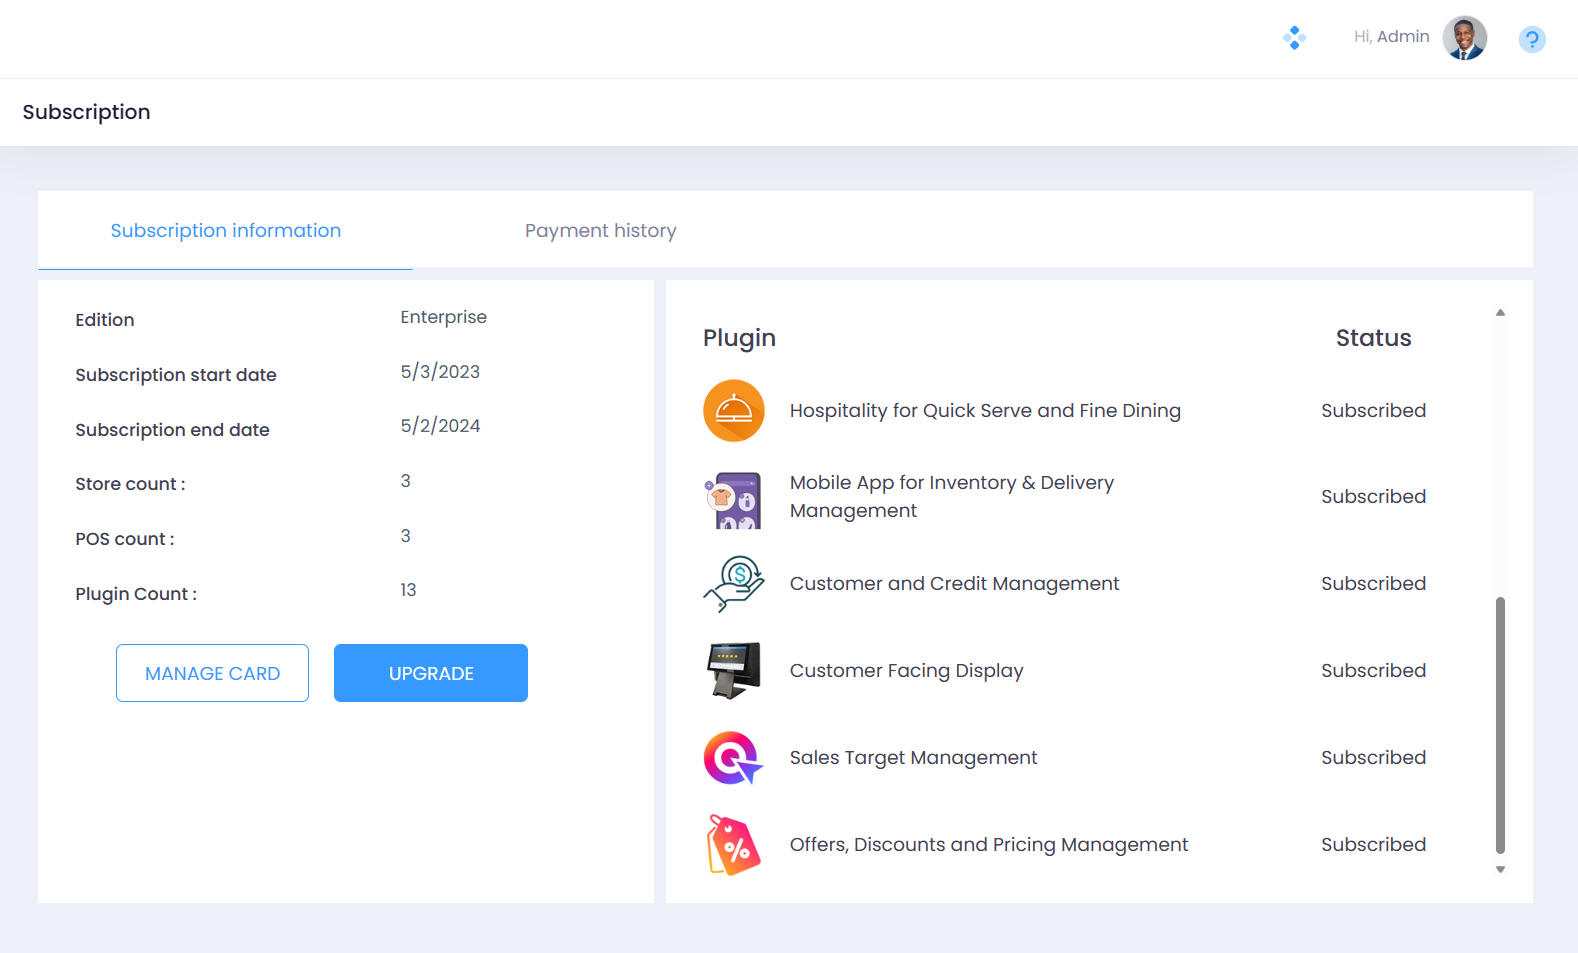Switch to the Payment history tab
Image resolution: width=1578 pixels, height=953 pixels.
point(600,231)
